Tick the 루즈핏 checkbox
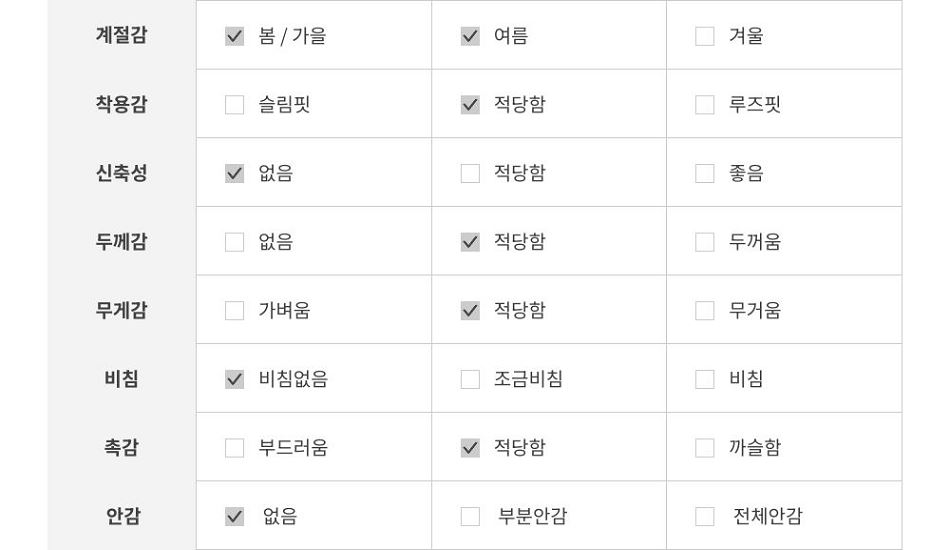The image size is (950, 550). pyautogui.click(x=705, y=105)
